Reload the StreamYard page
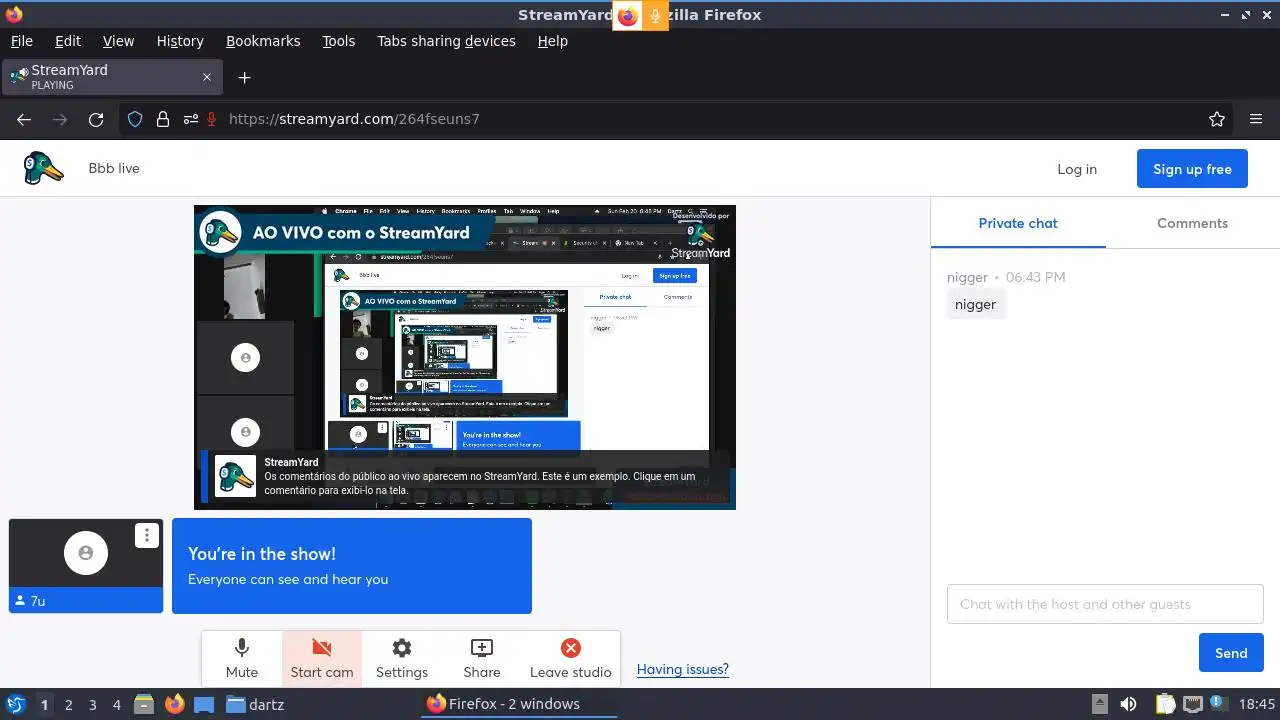The height and width of the screenshot is (720, 1280). (x=96, y=119)
